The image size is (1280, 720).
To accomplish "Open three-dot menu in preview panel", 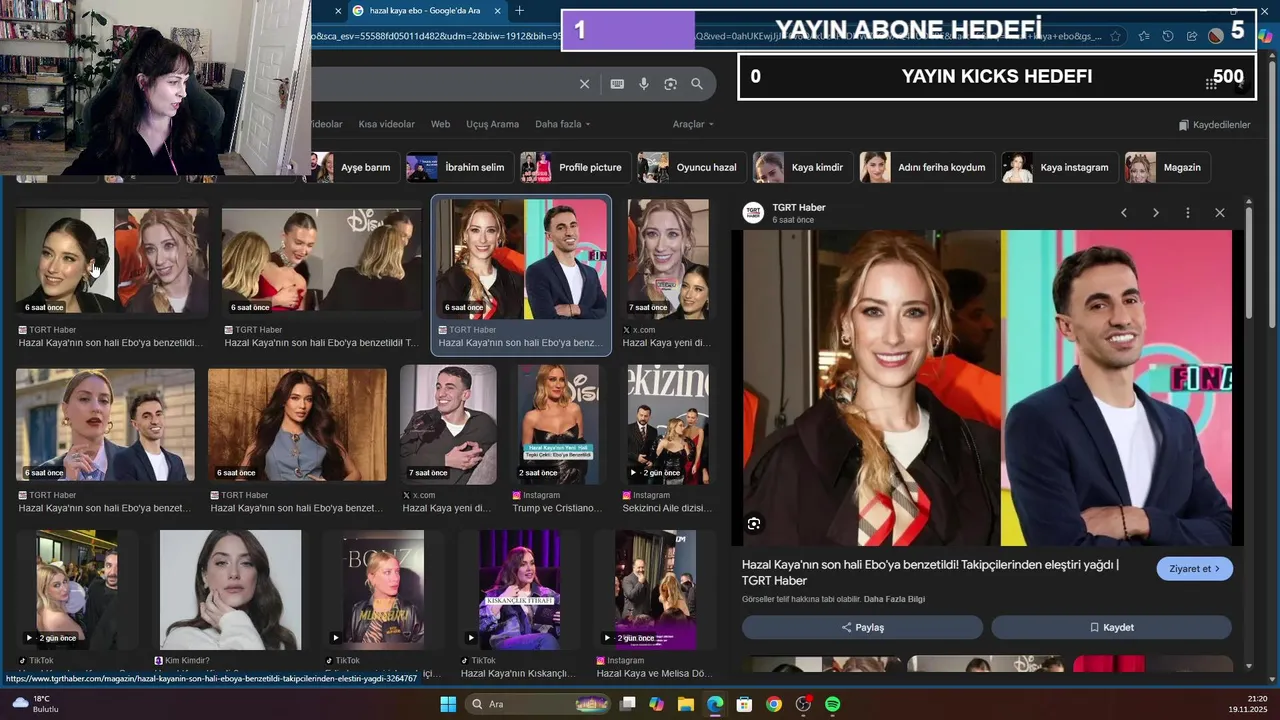I will 1188,213.
